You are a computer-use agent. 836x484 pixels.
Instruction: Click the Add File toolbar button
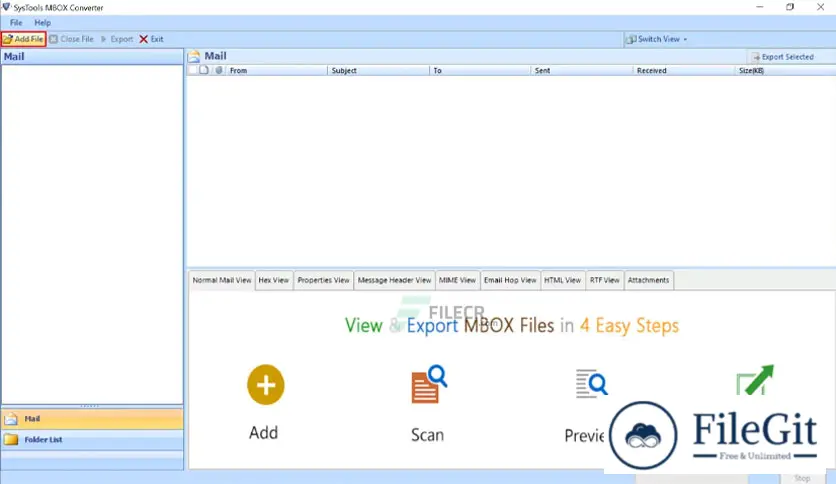23,39
